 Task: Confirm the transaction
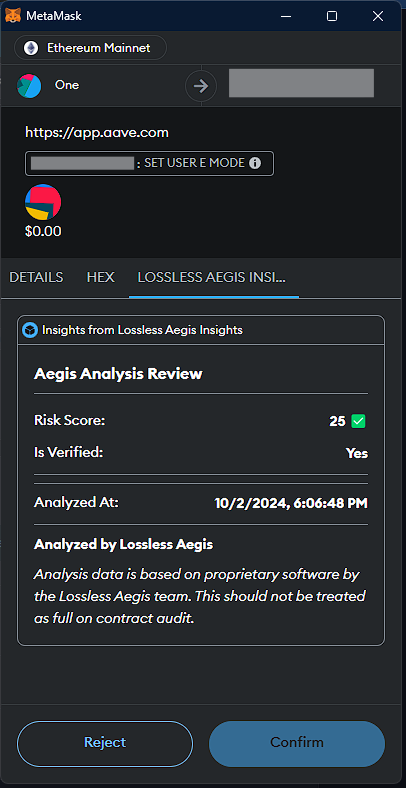[297, 743]
